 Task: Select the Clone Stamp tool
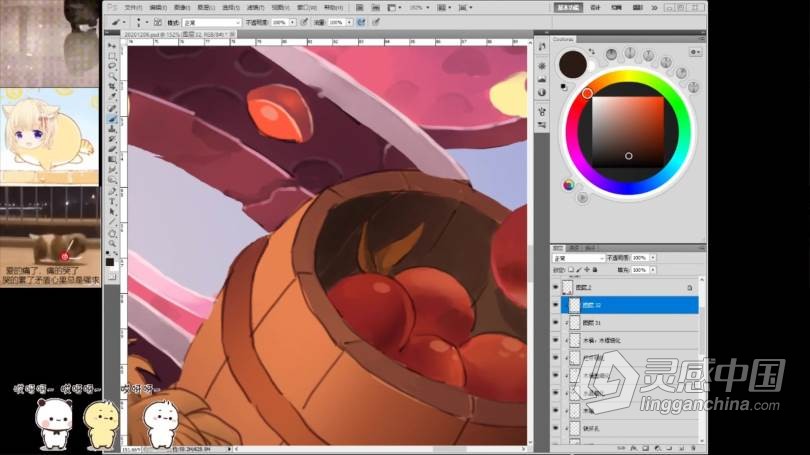112,129
